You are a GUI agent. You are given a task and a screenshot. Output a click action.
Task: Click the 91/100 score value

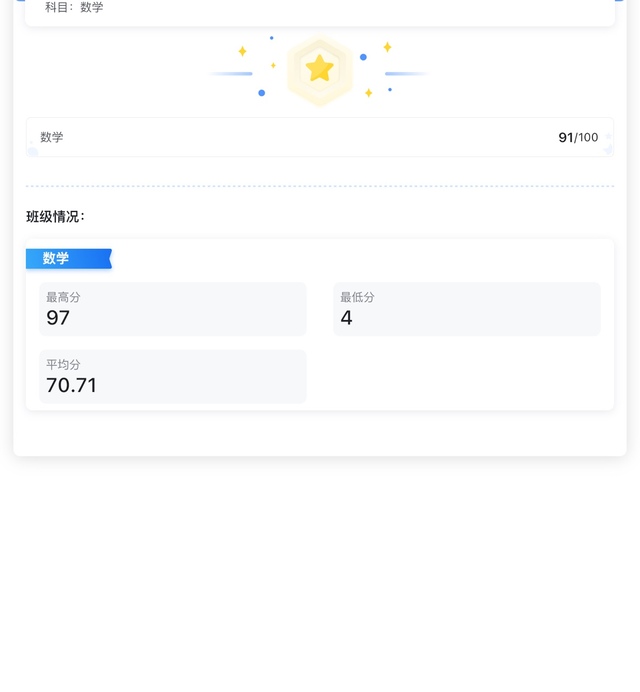point(577,137)
